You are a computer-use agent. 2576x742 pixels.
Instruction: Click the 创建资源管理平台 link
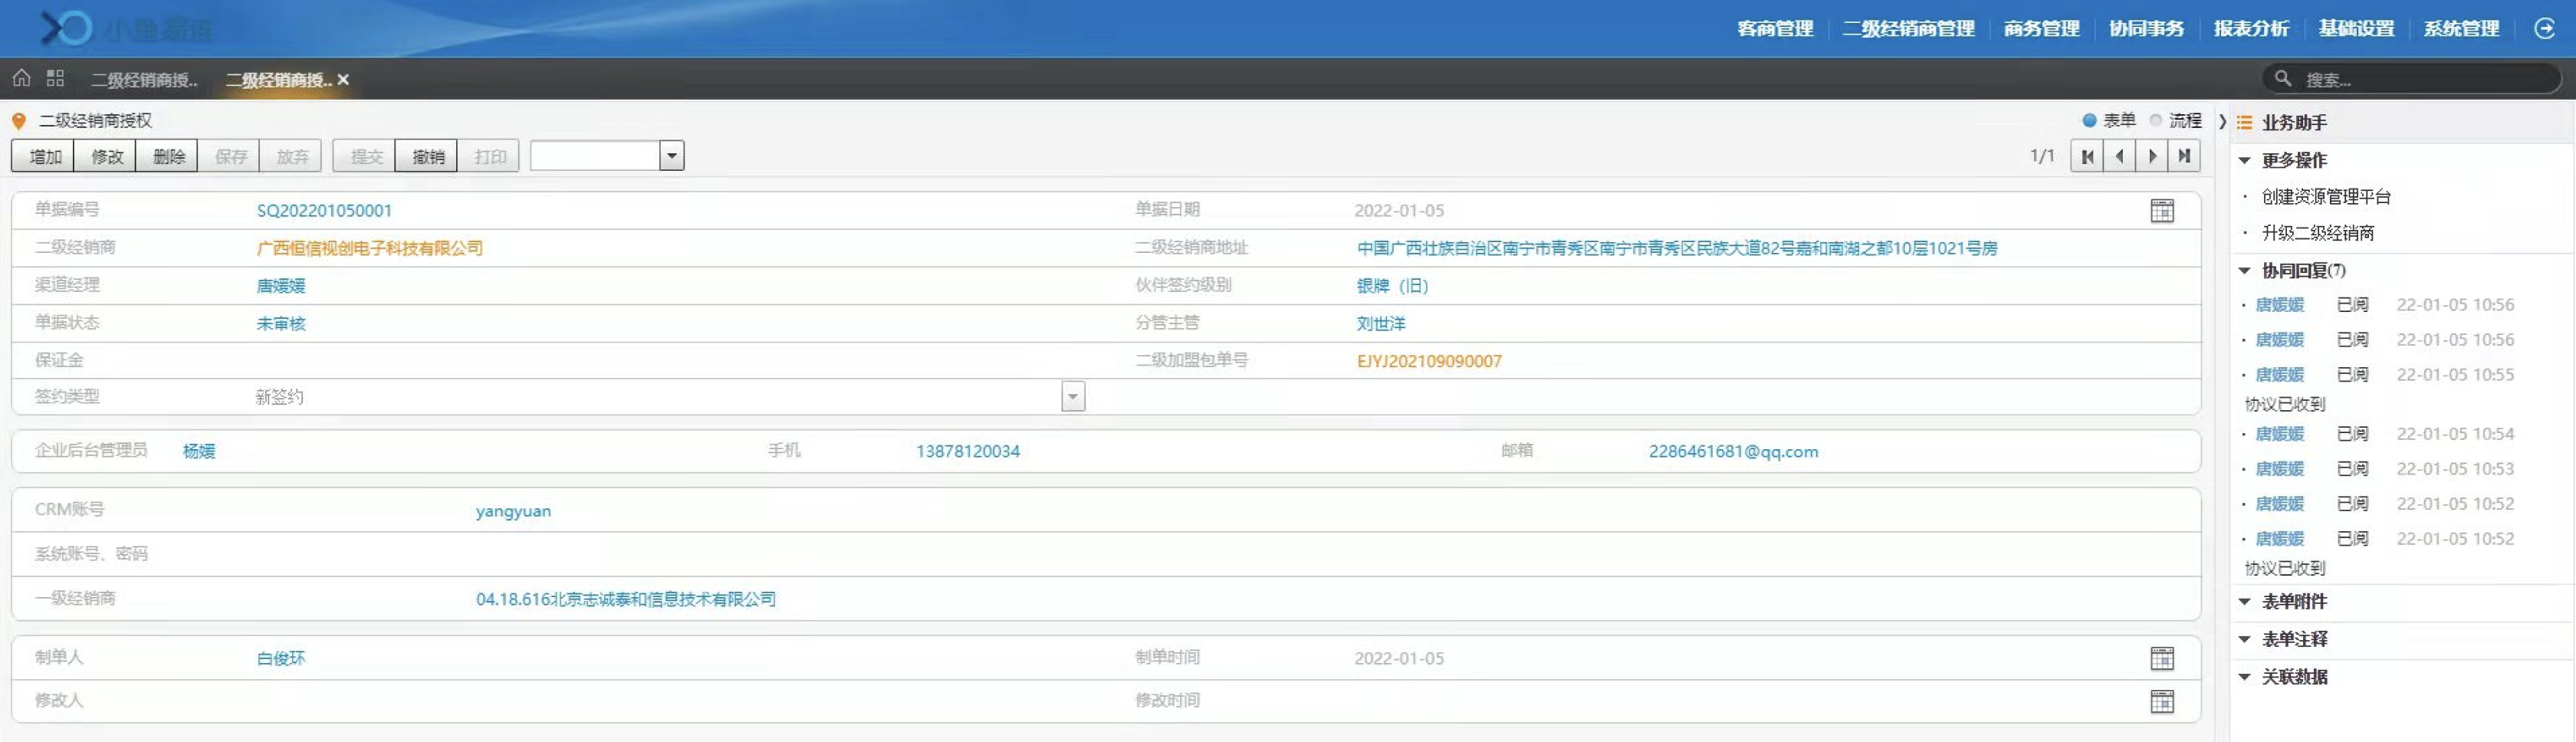pyautogui.click(x=2326, y=197)
